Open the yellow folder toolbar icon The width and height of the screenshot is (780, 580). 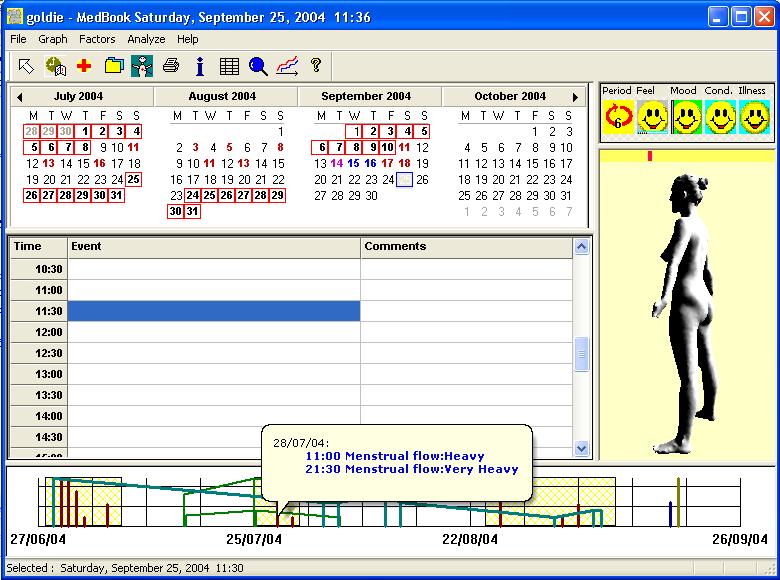[113, 66]
